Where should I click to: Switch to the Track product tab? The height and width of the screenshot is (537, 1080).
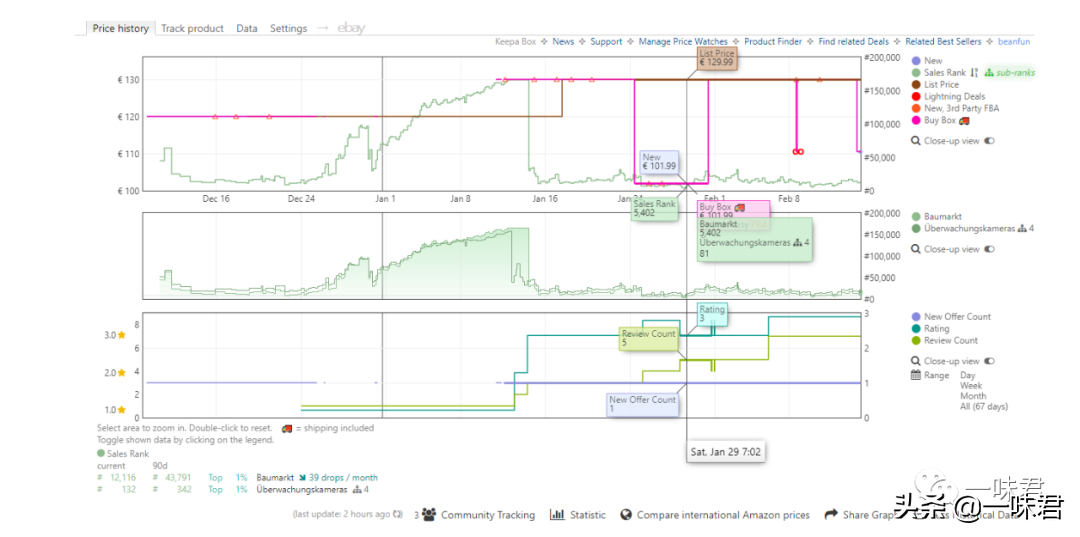click(192, 28)
